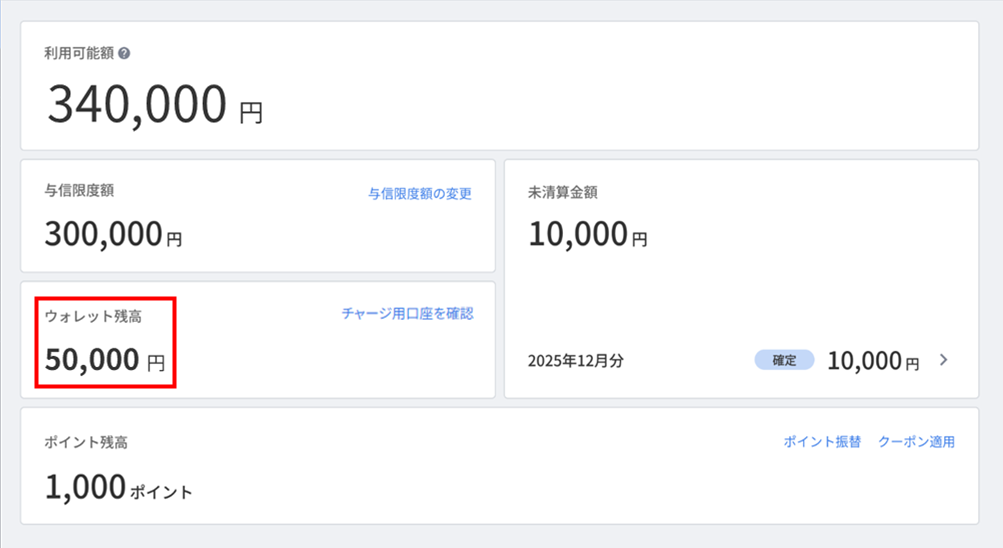Click the チャージ用口座を確認 link
Viewport: 1003px width, 548px height.
(407, 313)
